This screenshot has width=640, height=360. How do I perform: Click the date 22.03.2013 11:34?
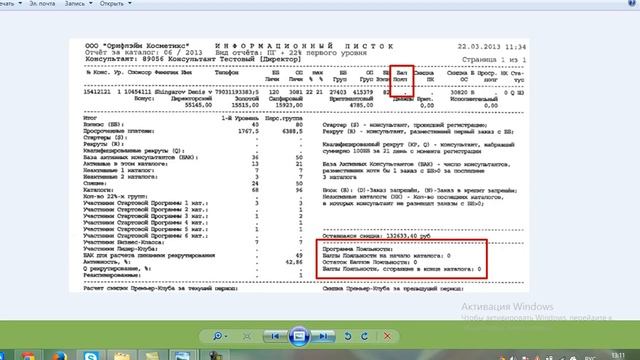[x=491, y=47]
